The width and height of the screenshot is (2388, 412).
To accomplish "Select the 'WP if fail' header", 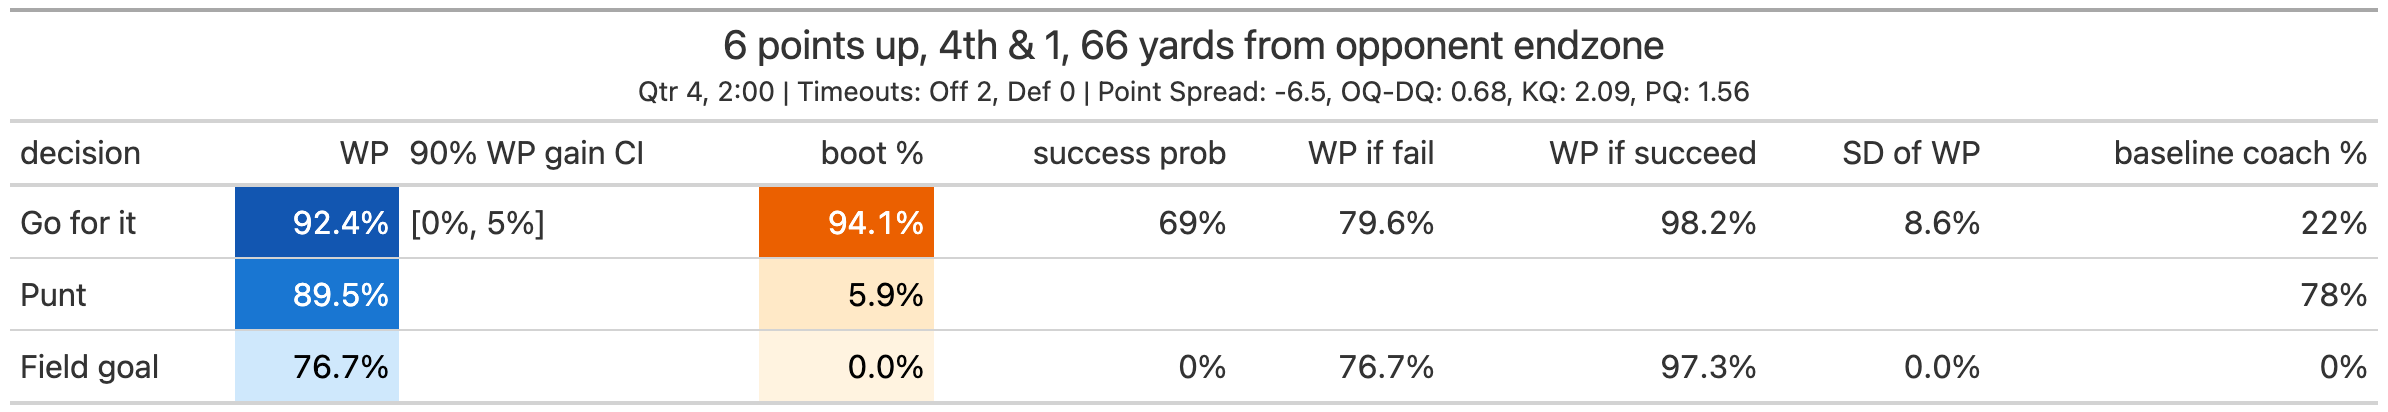I will tap(1371, 153).
